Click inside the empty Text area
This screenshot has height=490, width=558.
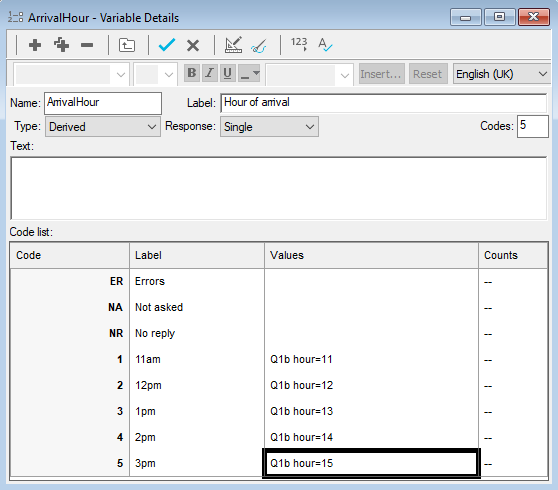[x=279, y=188]
